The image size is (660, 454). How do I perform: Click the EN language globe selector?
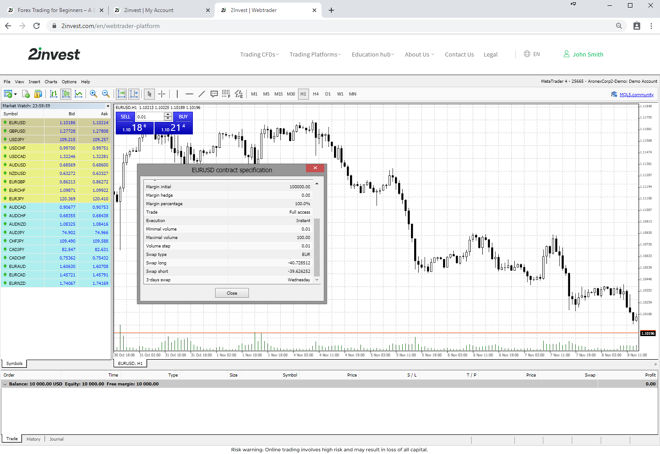click(532, 54)
